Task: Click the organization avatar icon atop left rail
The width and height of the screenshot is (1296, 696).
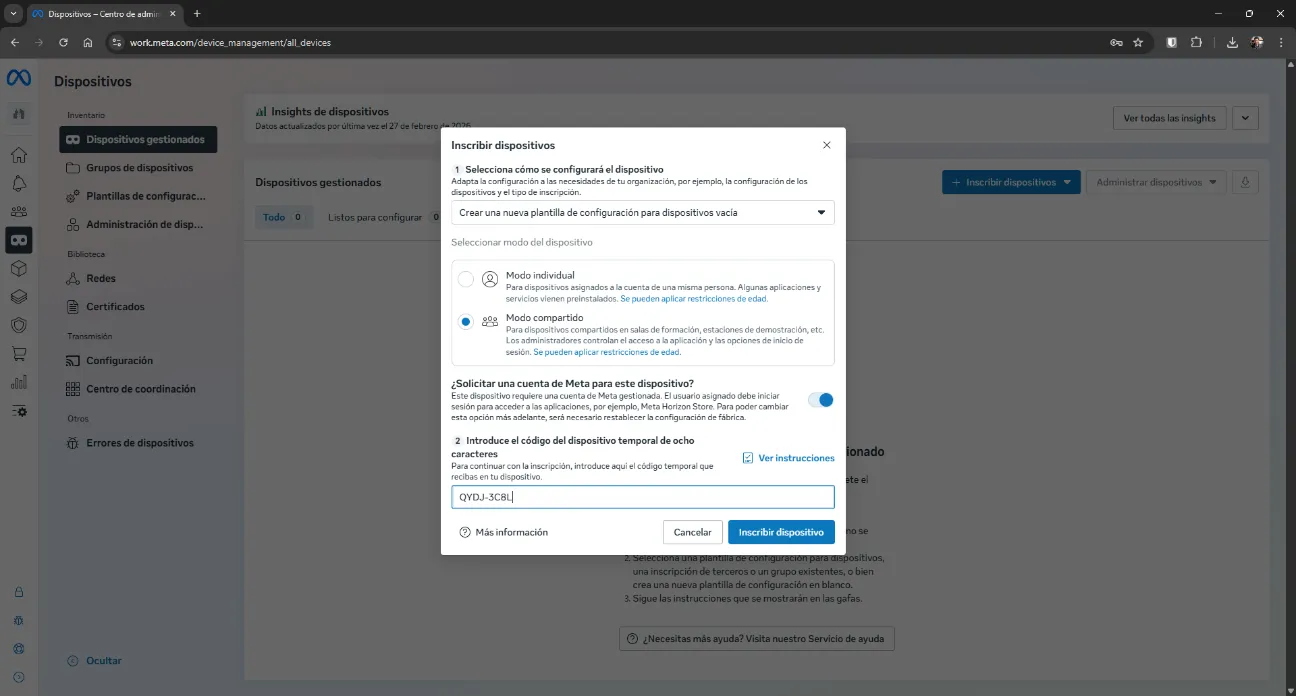Action: click(x=19, y=114)
